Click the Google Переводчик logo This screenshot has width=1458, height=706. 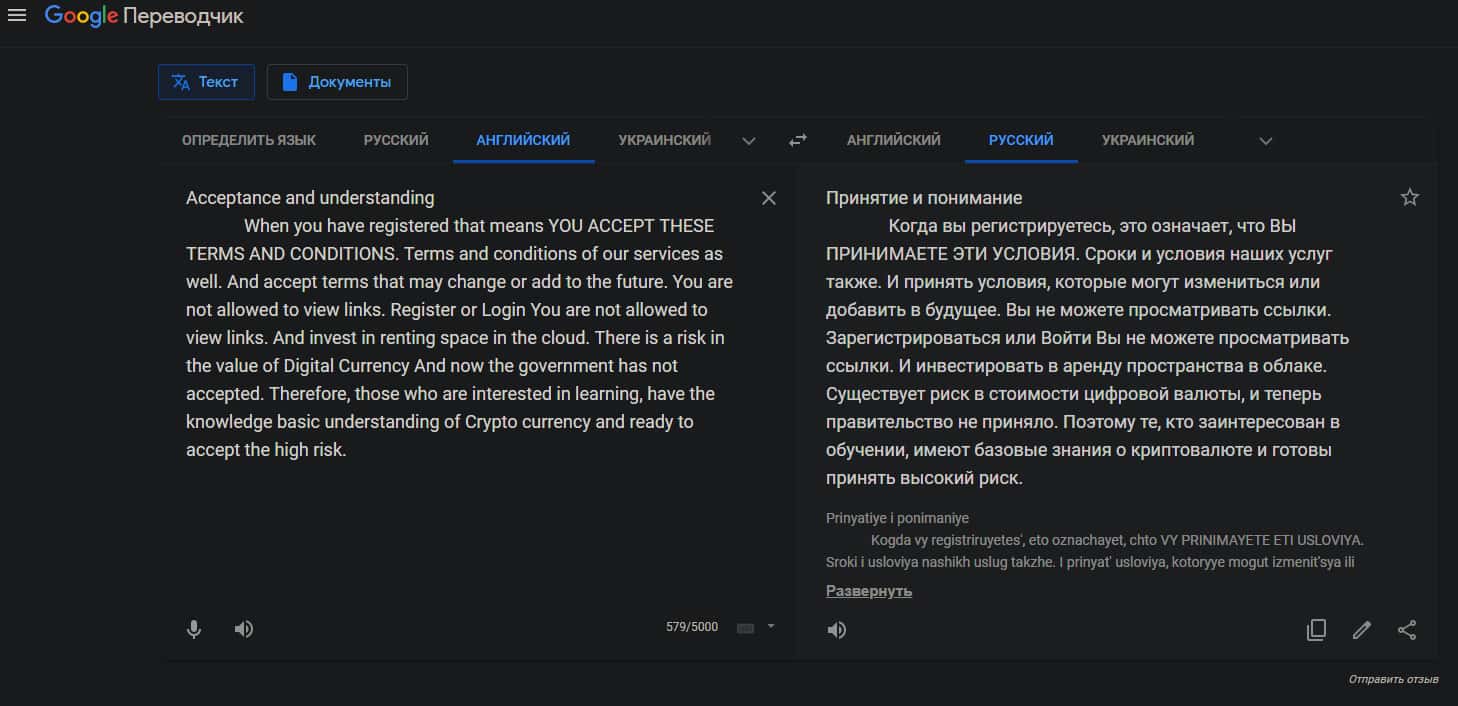tap(144, 16)
